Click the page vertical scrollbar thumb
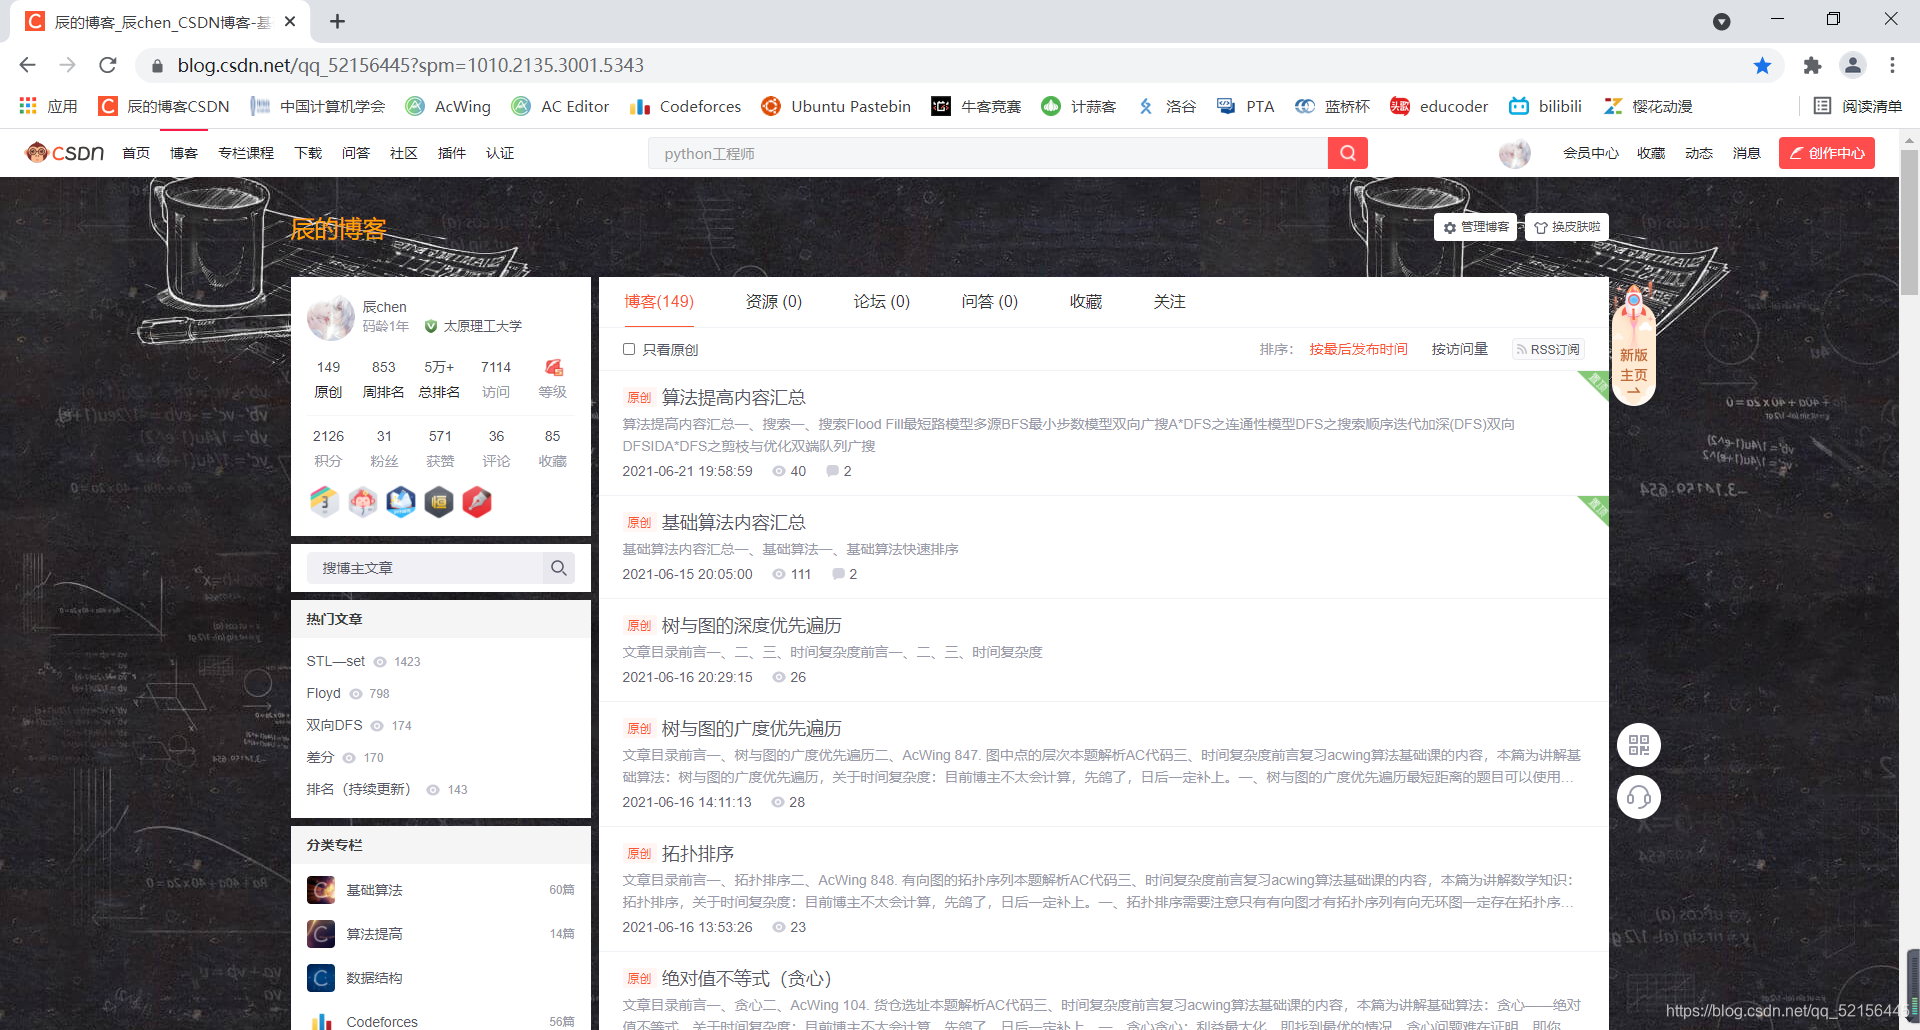 tap(1909, 220)
